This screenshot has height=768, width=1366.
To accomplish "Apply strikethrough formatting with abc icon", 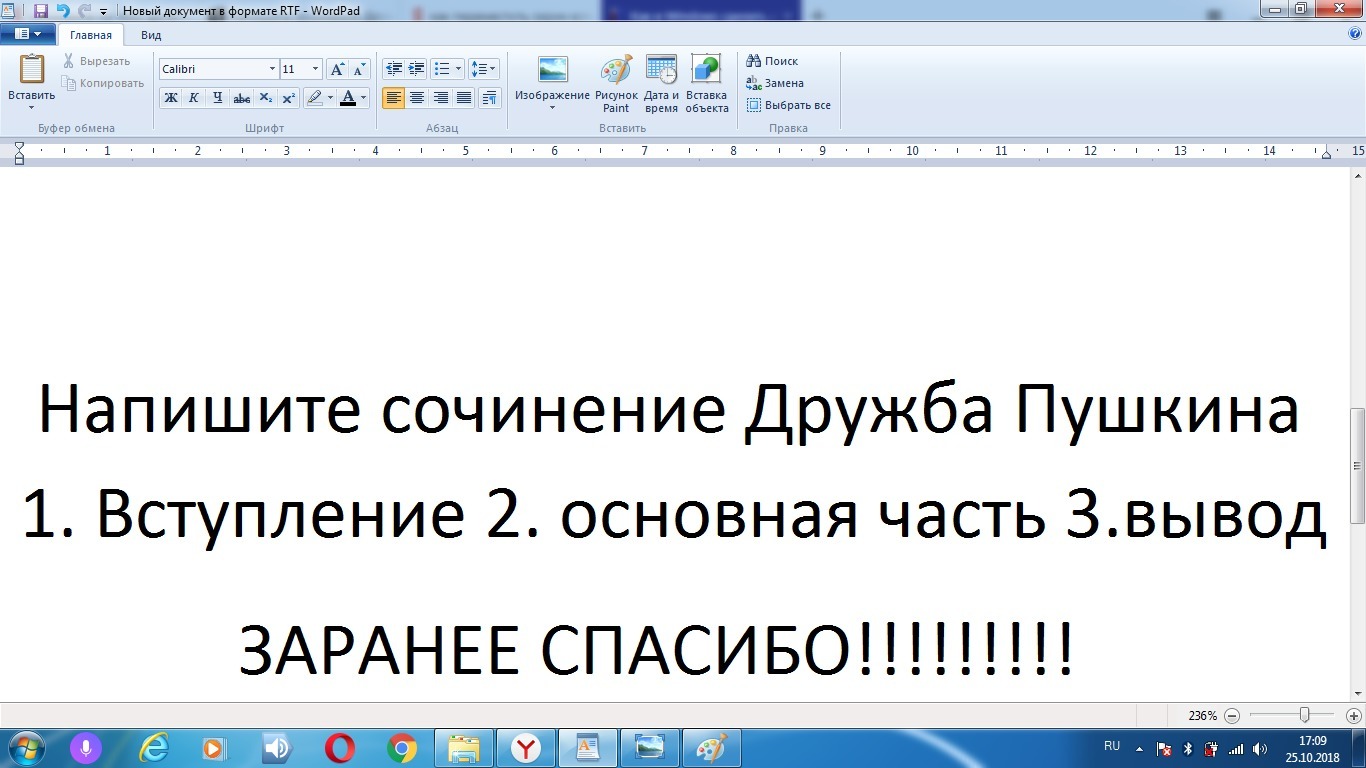I will click(x=241, y=98).
